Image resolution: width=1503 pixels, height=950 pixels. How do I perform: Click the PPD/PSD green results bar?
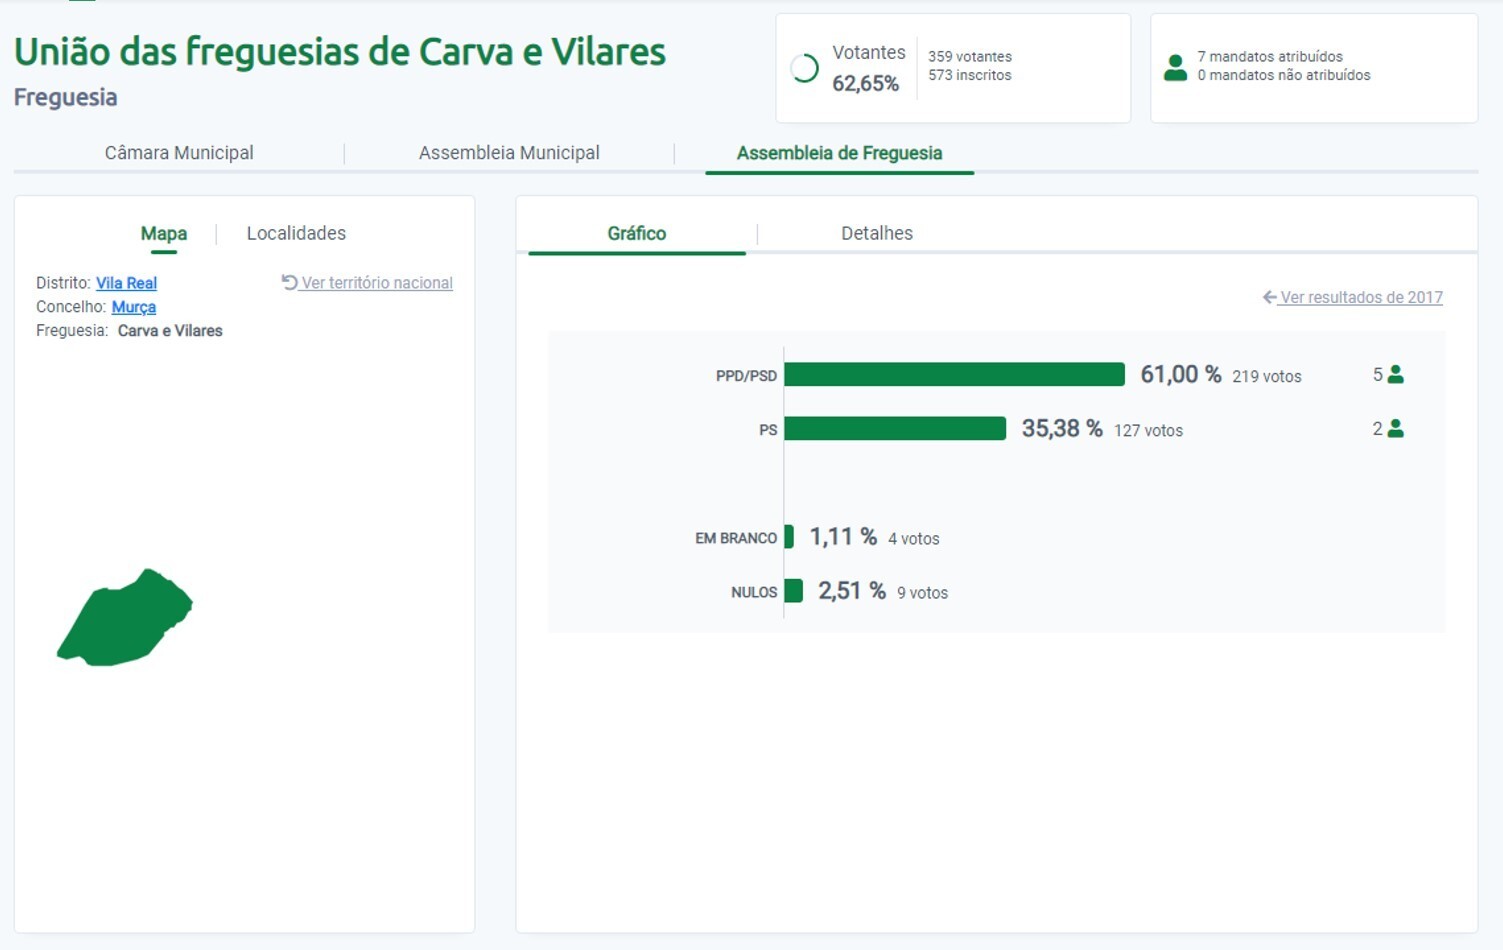tap(954, 374)
